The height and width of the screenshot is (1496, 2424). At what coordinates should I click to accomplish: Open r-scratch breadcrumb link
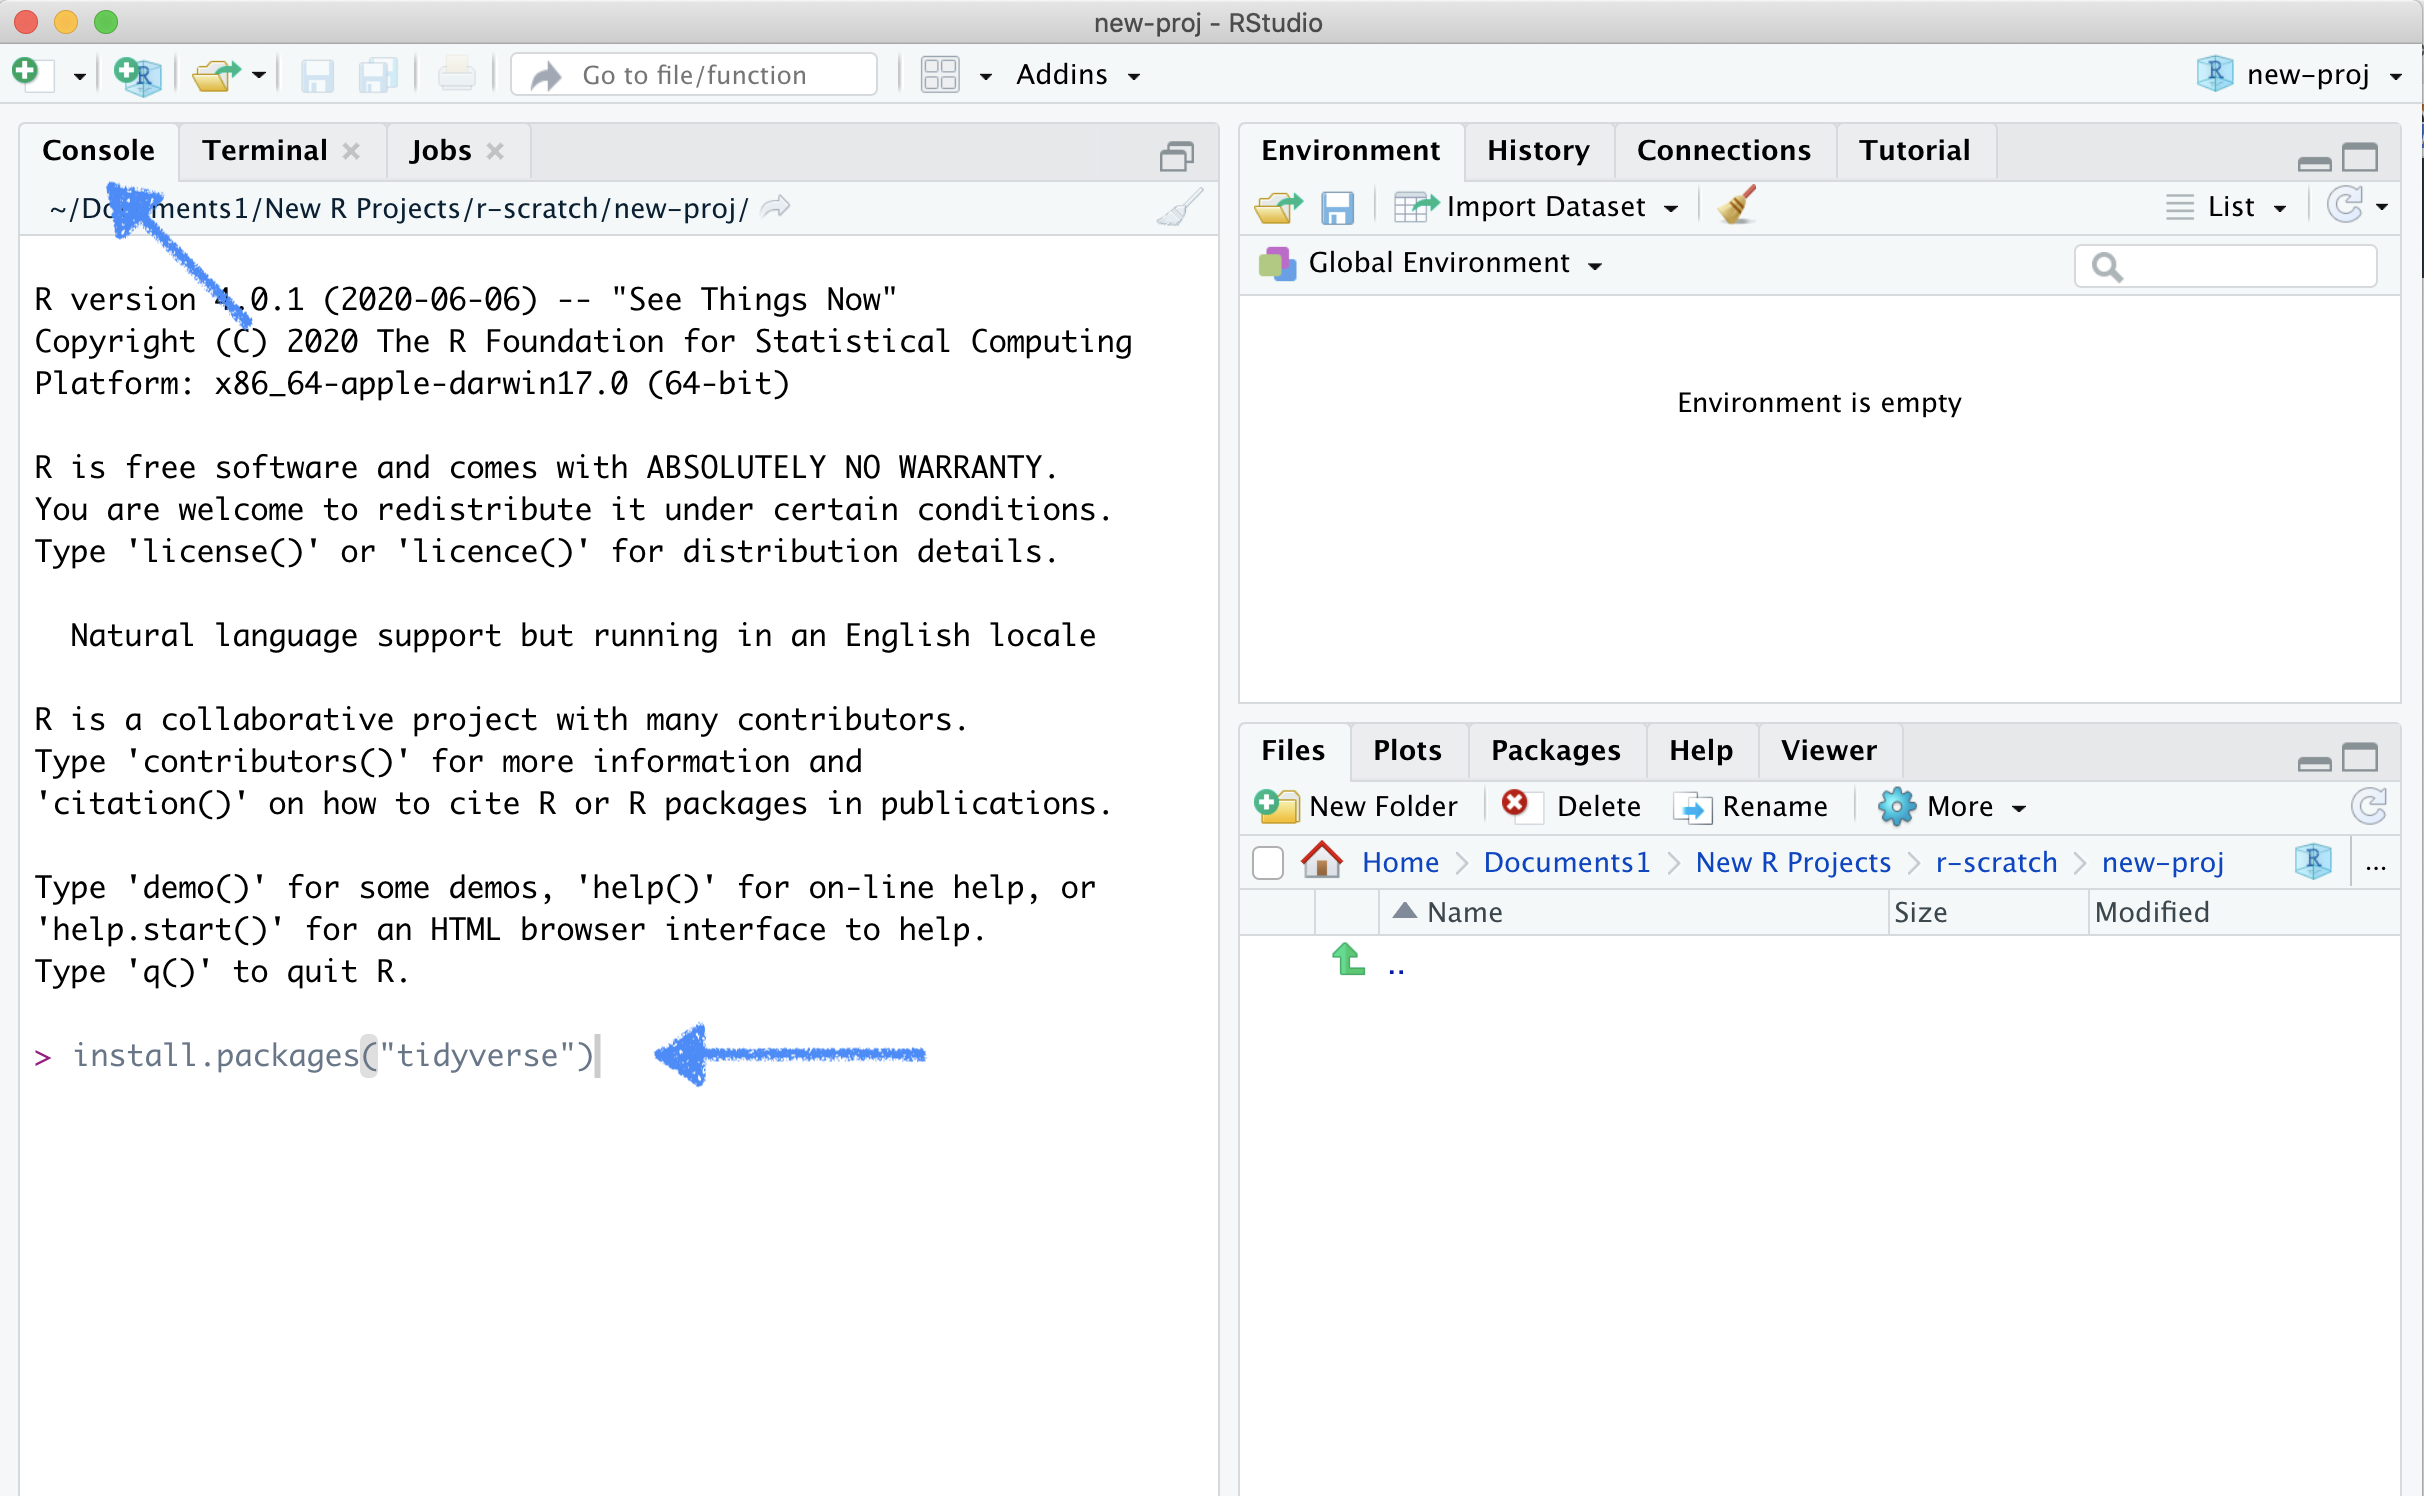click(1996, 862)
